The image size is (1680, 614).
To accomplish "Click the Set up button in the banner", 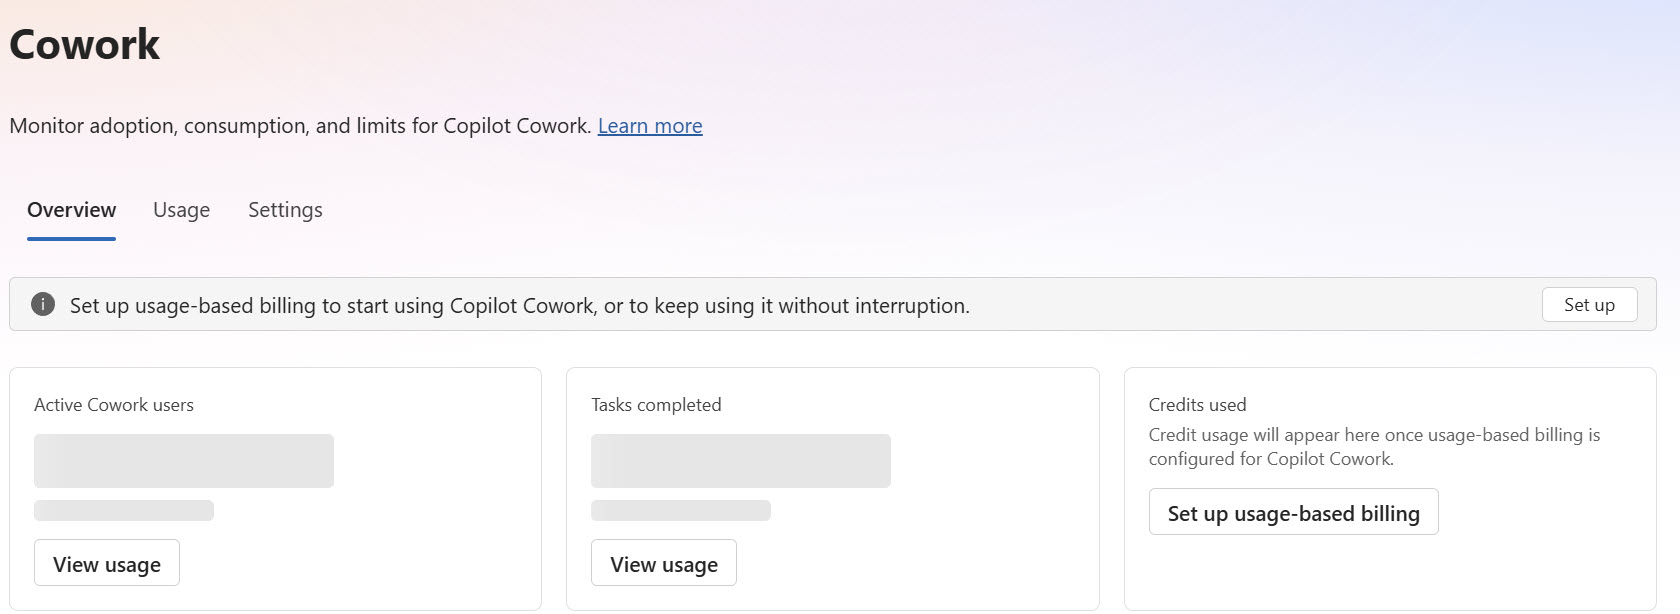I will pos(1589,305).
